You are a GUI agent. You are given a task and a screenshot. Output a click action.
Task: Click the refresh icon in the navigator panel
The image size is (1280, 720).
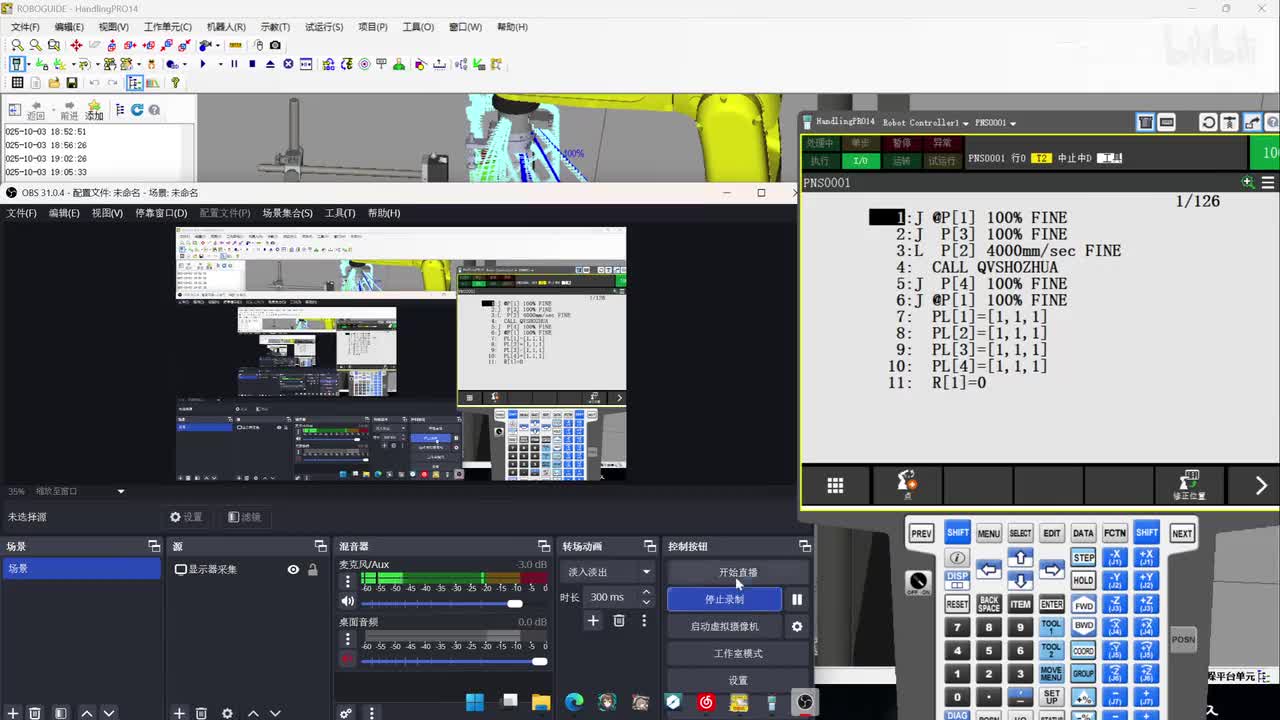click(138, 110)
